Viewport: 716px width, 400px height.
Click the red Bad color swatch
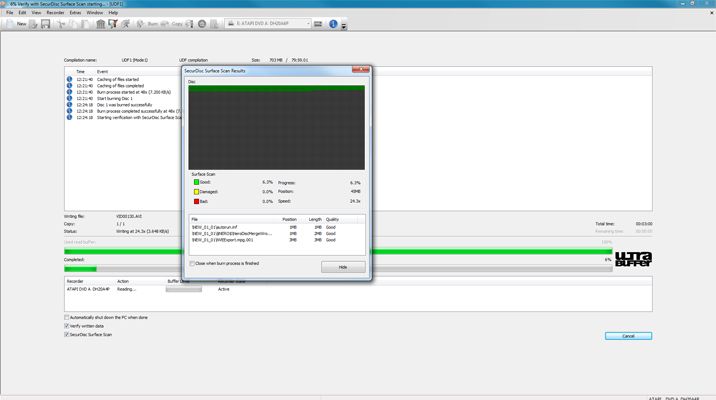[196, 201]
